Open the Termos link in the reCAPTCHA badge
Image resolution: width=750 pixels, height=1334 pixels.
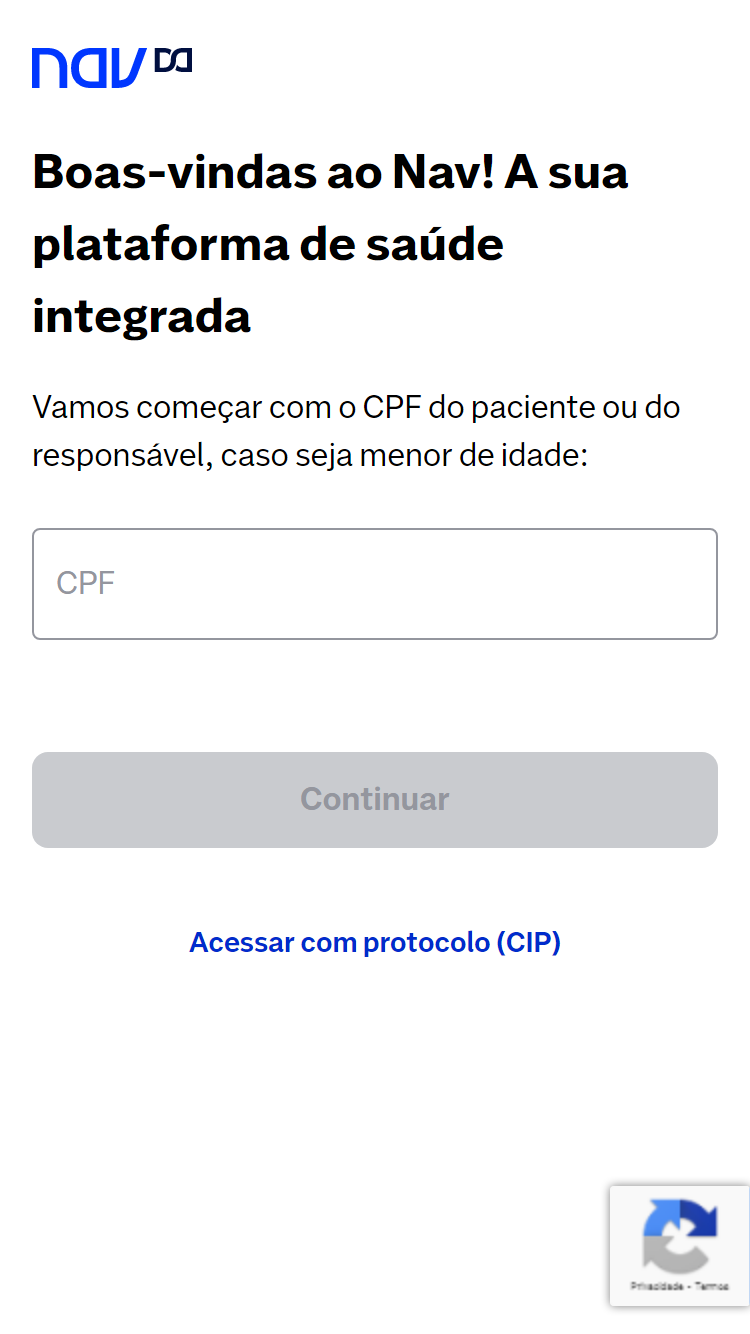tap(712, 1284)
